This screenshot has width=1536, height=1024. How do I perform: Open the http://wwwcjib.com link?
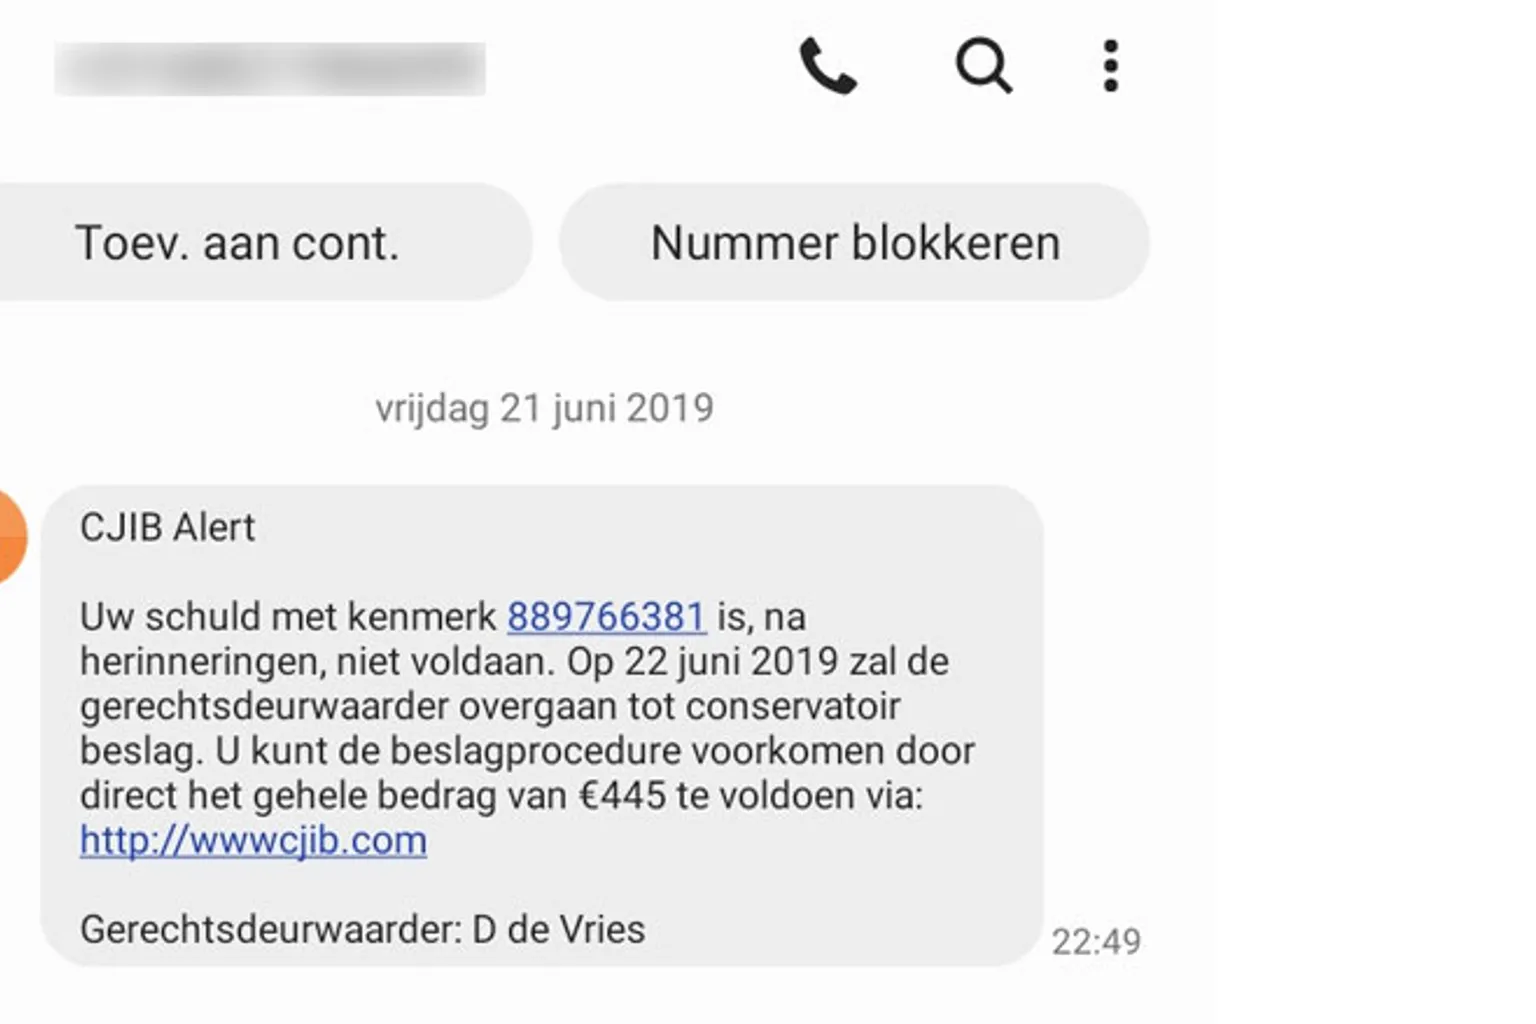(253, 840)
